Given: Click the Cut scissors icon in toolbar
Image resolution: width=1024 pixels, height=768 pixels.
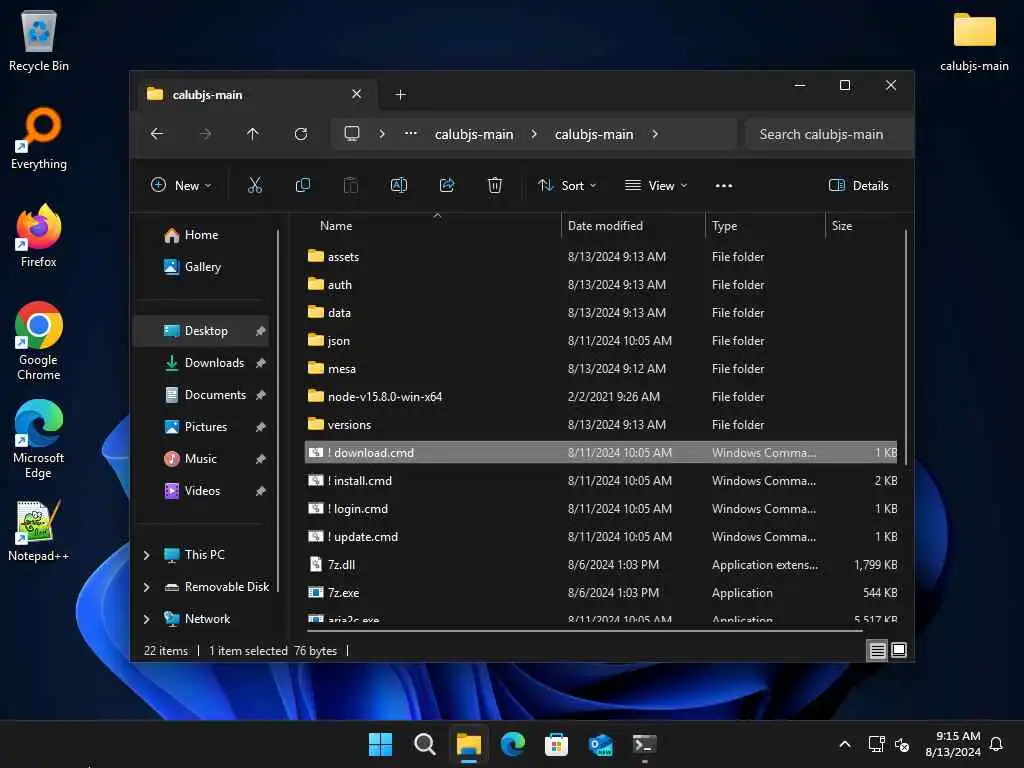Looking at the screenshot, I should coord(255,185).
